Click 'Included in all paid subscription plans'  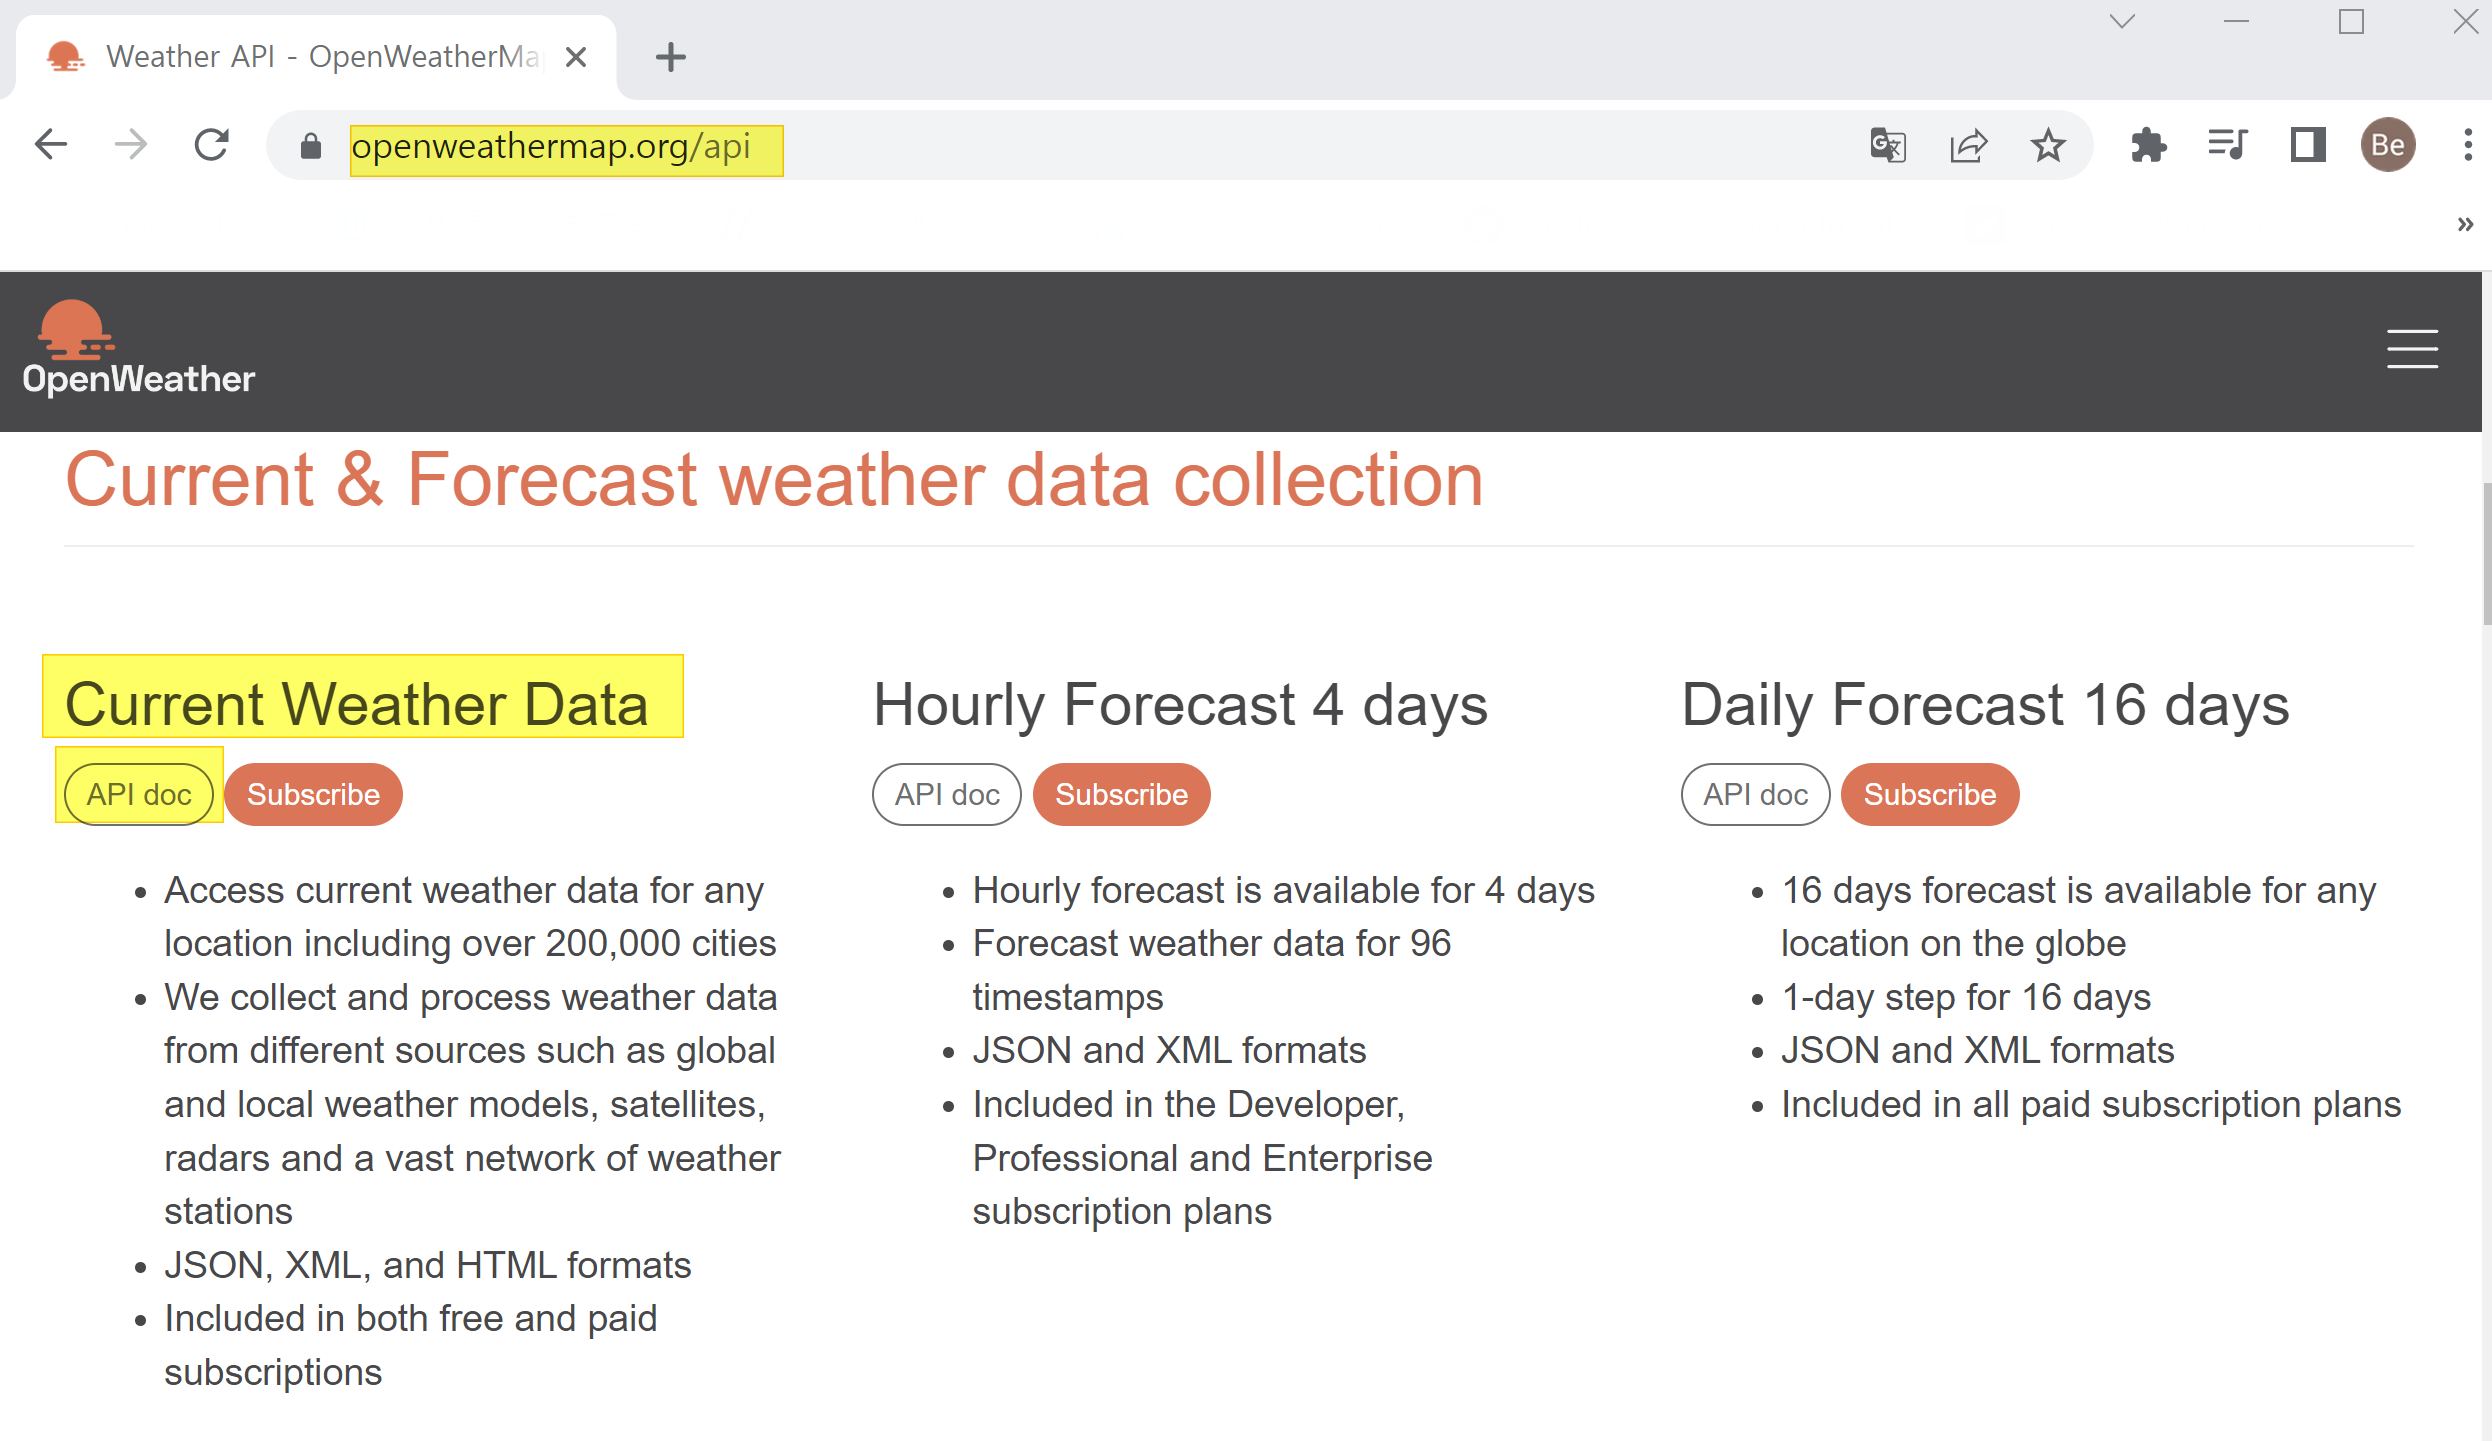(x=2091, y=1104)
